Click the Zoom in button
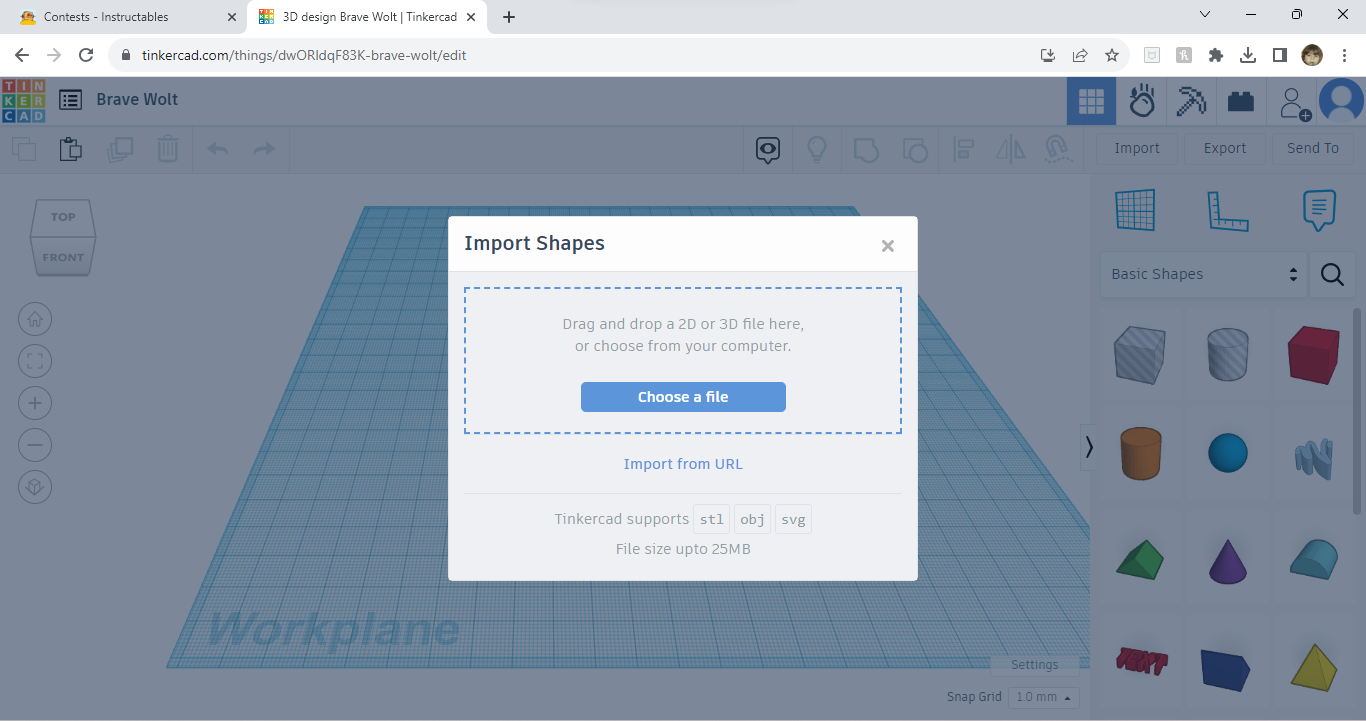 tap(35, 403)
